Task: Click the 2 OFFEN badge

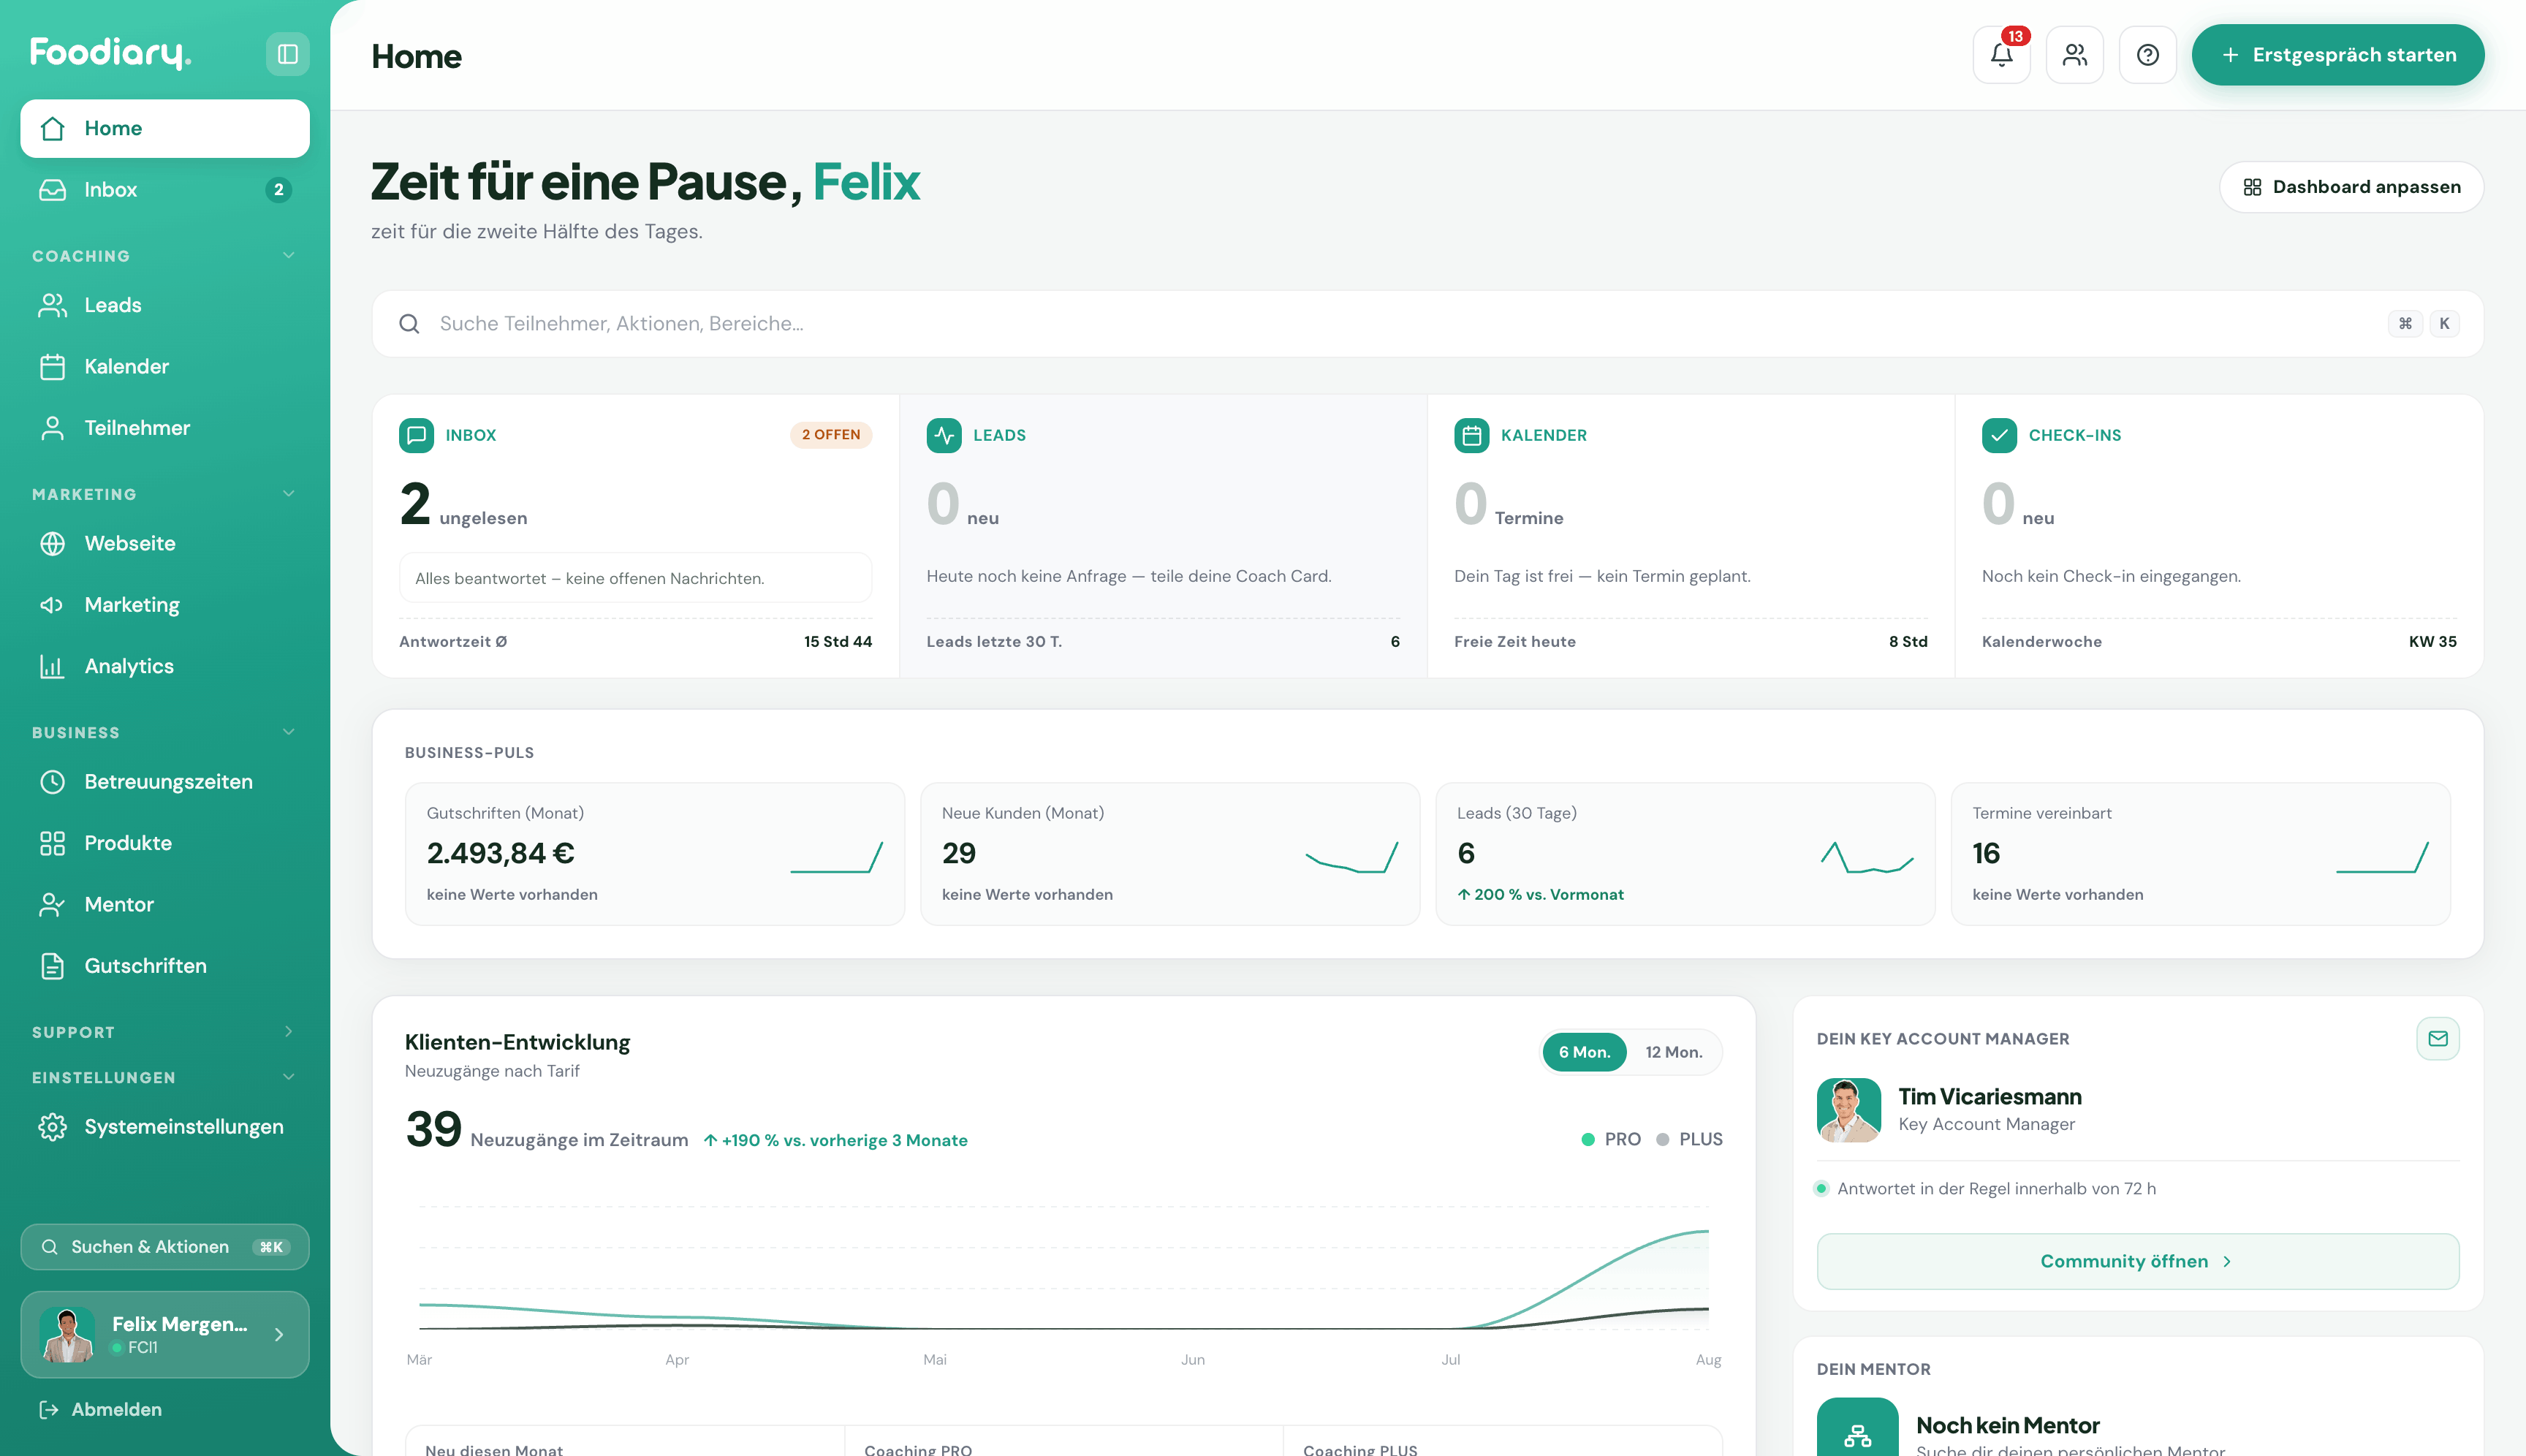Action: [830, 434]
